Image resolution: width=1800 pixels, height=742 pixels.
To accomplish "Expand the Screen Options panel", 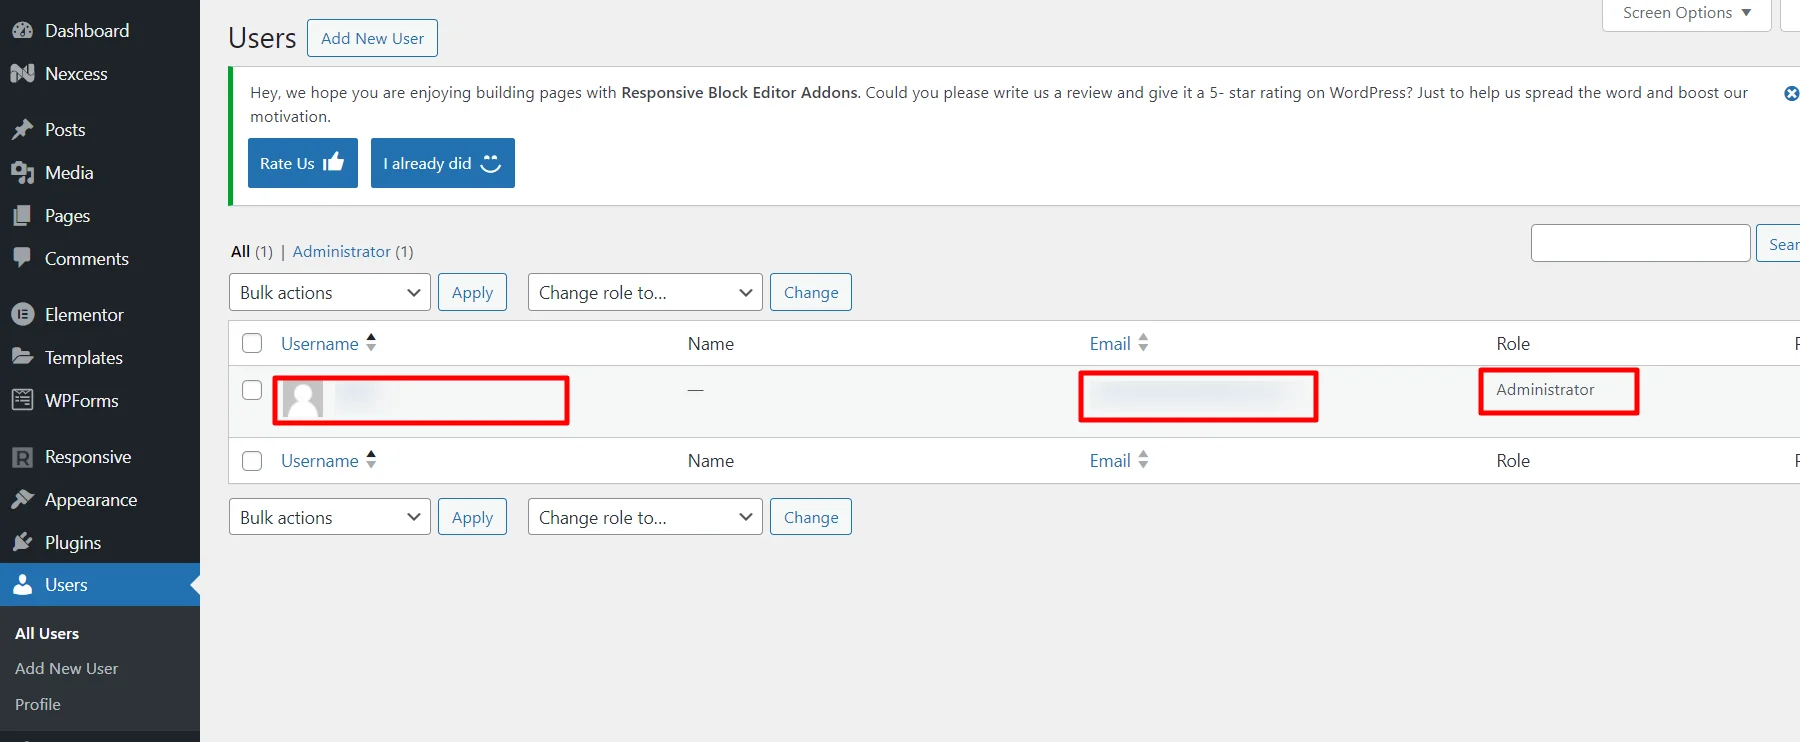I will (x=1687, y=13).
